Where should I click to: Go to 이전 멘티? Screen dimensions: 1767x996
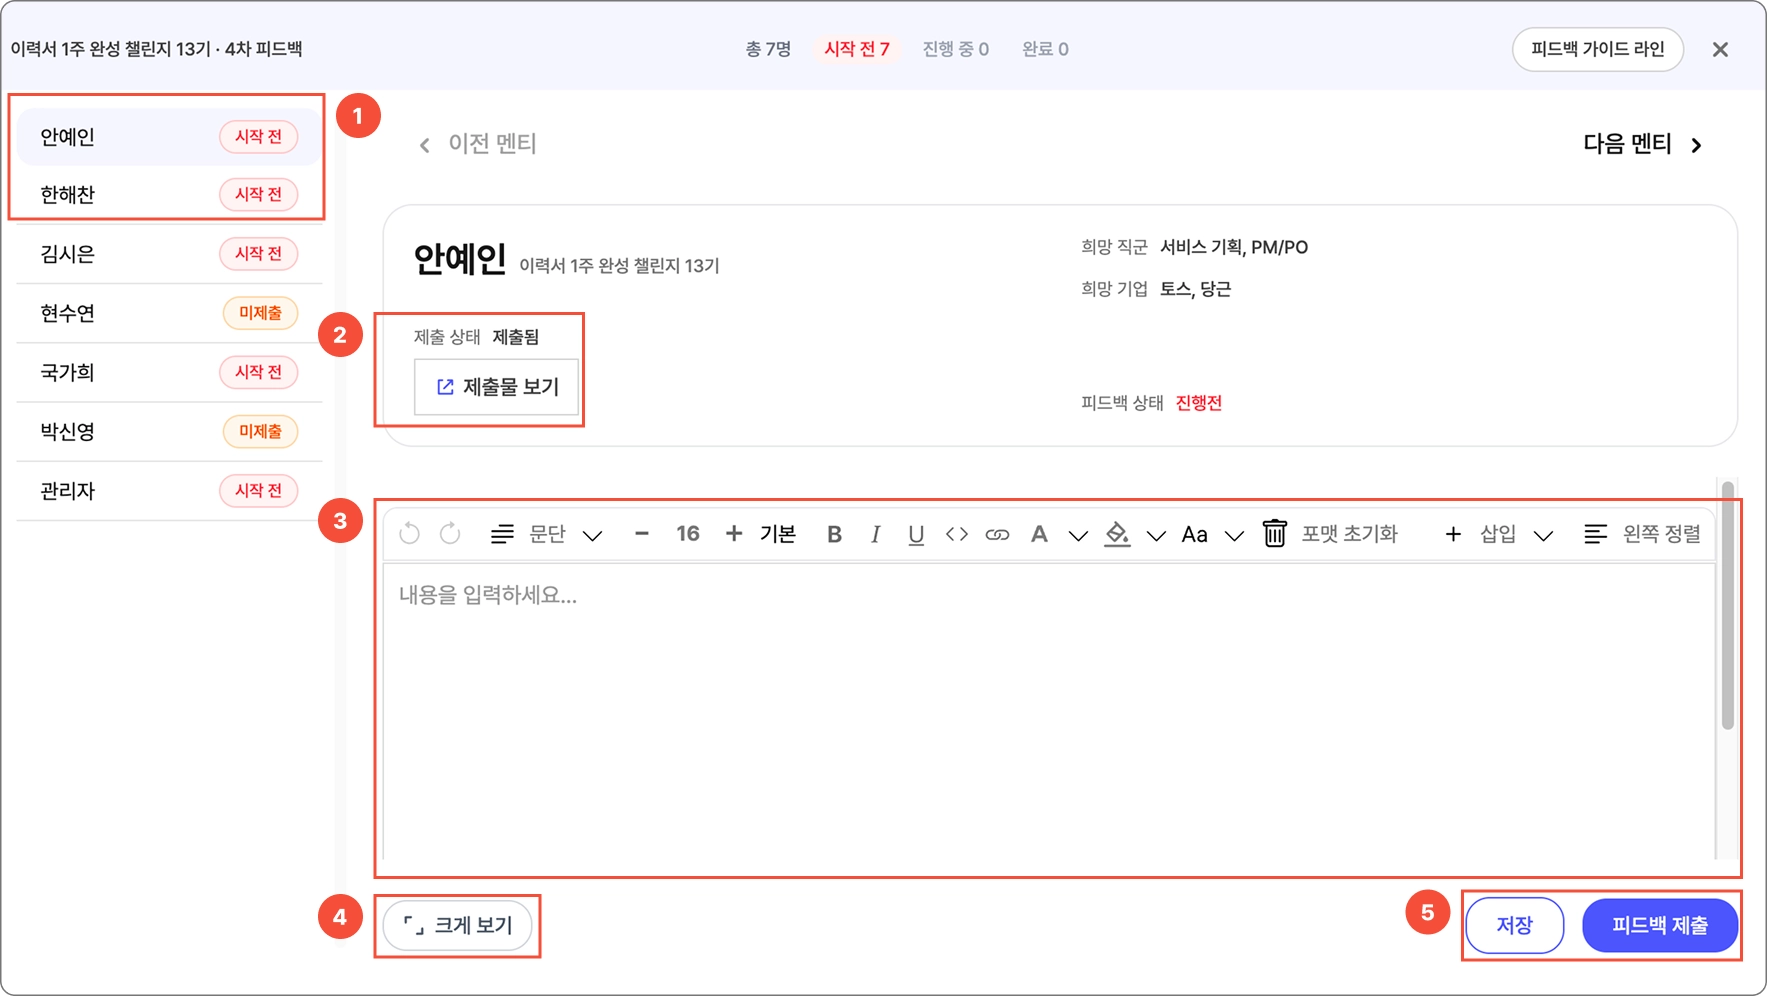pos(478,144)
